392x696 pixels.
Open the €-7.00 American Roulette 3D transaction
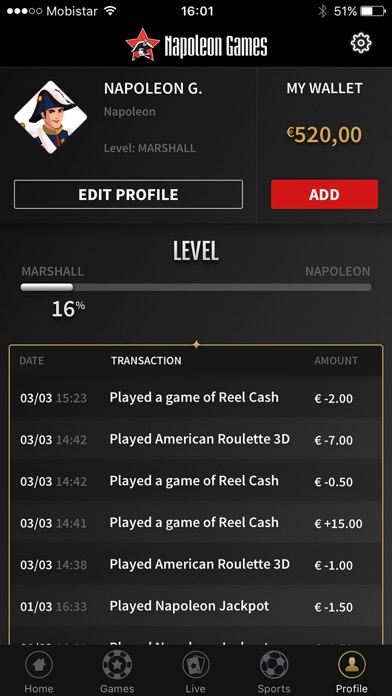tap(196, 439)
